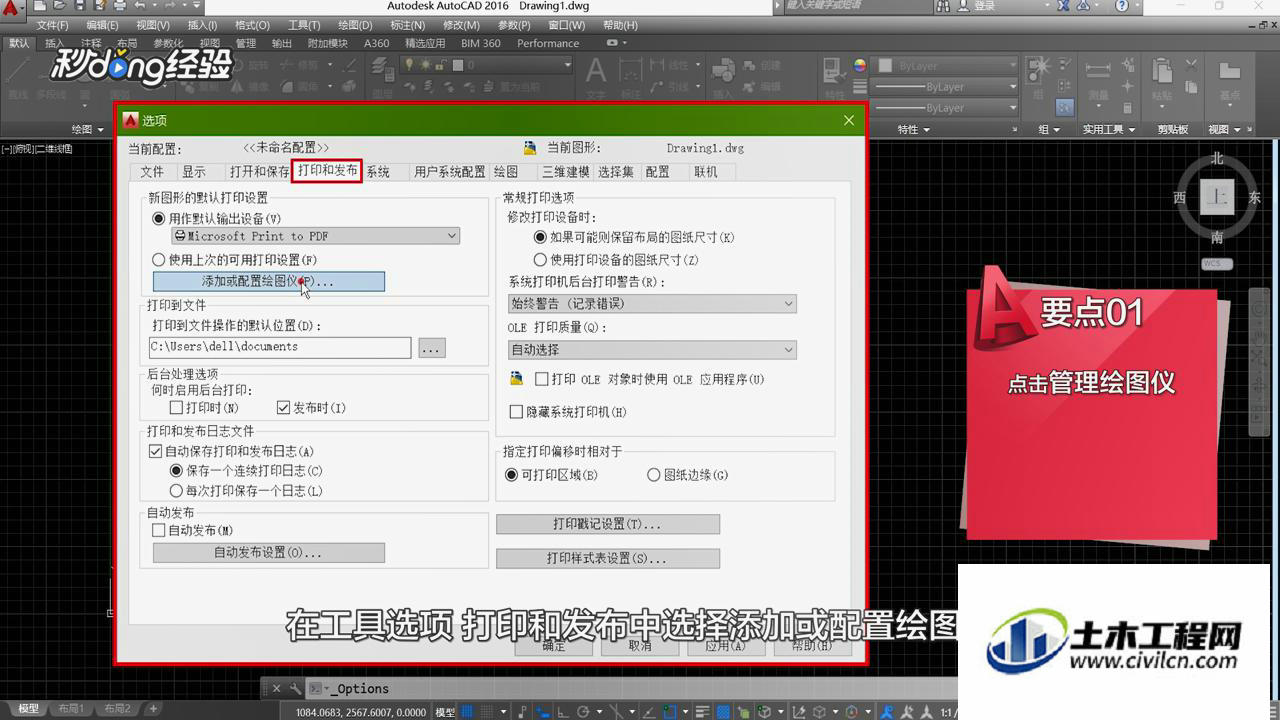Open the ByLayer color dropdown in properties panel
This screenshot has height=720, width=1280.
pos(945,65)
